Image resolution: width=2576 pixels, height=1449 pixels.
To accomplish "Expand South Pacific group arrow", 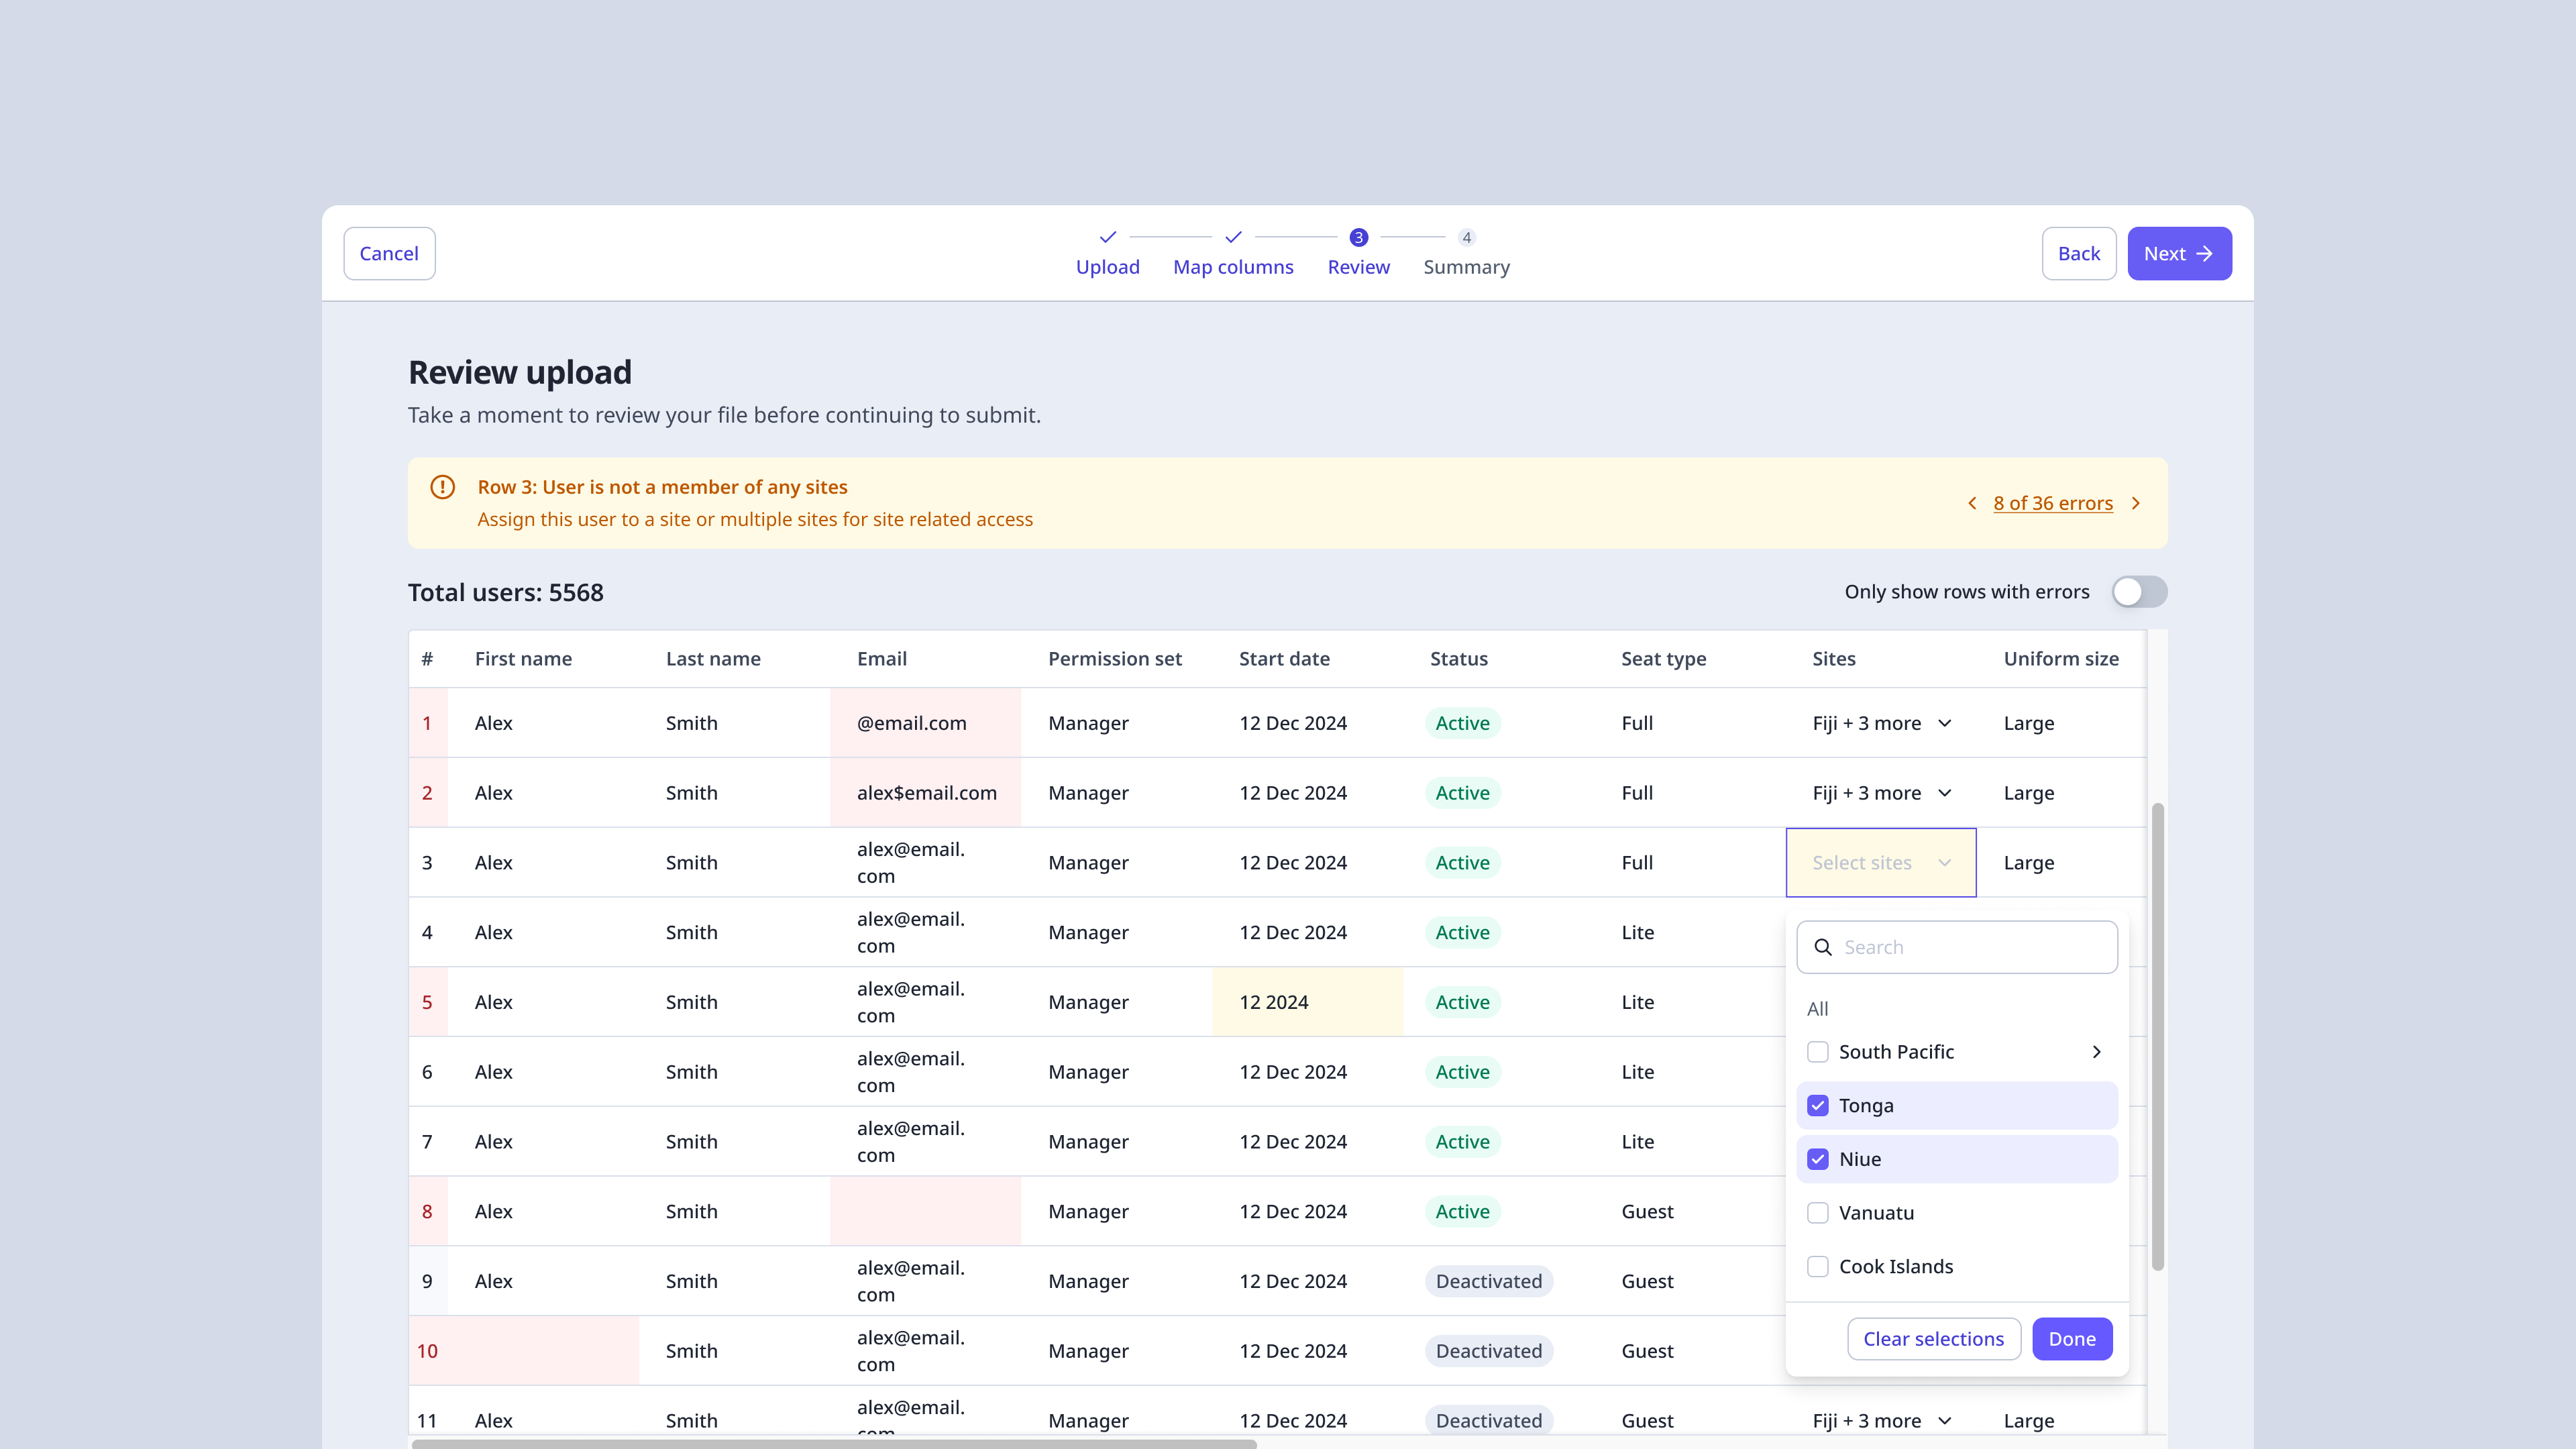I will (2097, 1052).
